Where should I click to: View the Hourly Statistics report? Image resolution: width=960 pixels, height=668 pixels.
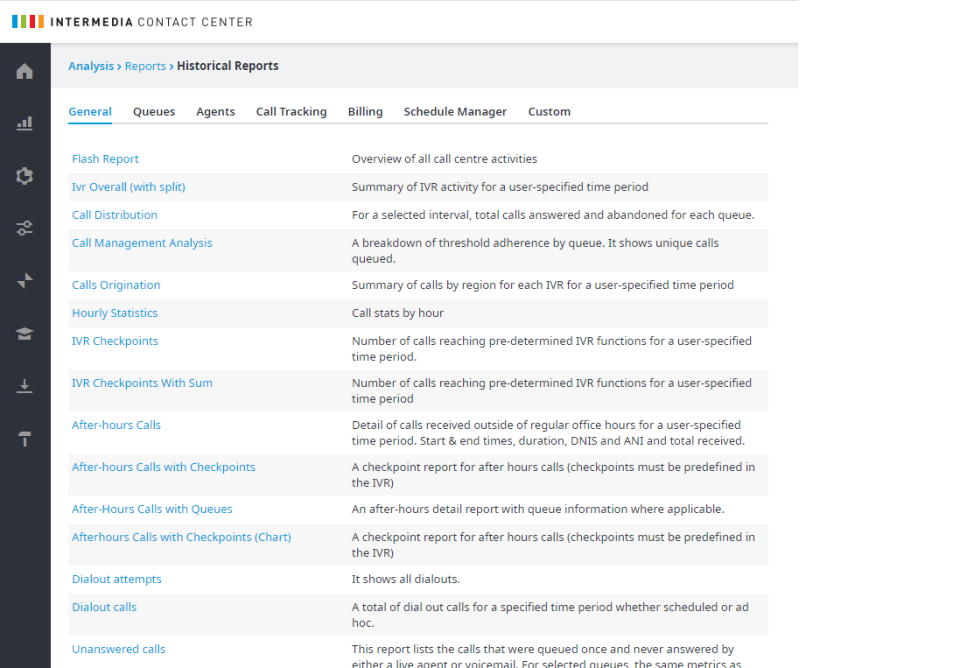pyautogui.click(x=114, y=312)
